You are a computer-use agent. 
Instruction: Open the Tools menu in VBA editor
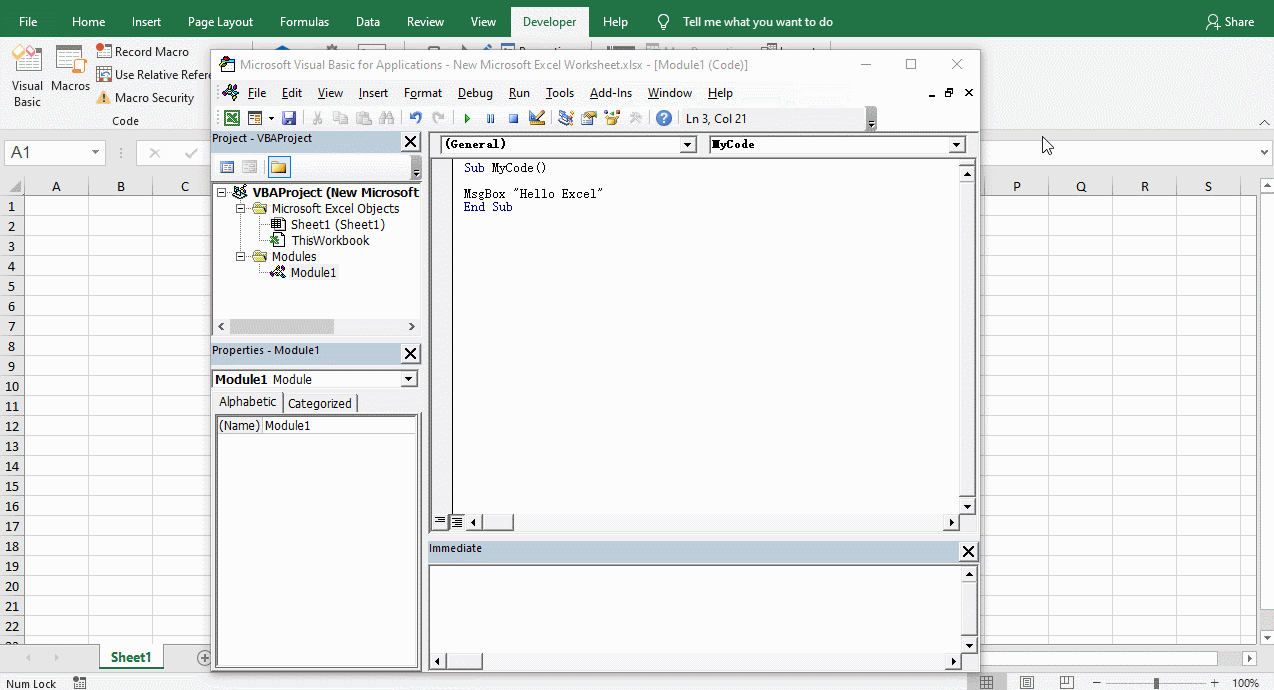[560, 93]
